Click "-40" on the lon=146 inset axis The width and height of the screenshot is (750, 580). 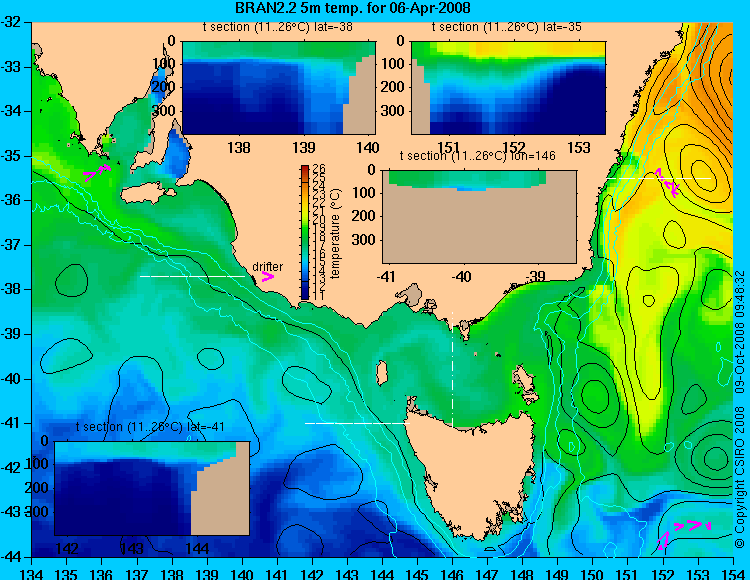click(462, 276)
